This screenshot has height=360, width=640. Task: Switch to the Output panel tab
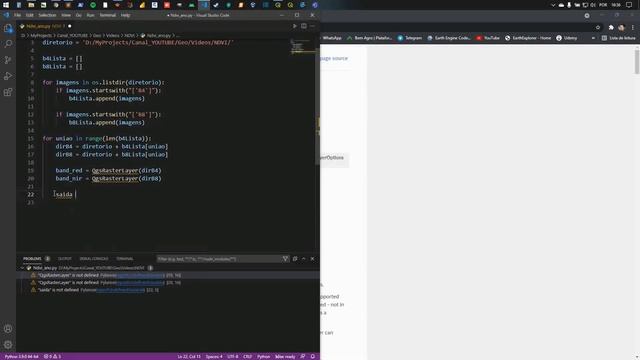[64, 259]
